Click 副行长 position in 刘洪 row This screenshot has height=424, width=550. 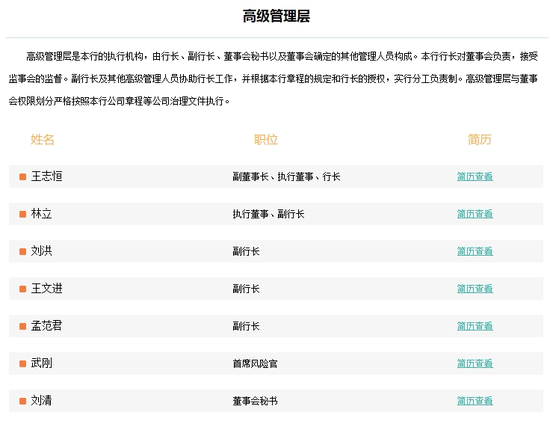(246, 251)
